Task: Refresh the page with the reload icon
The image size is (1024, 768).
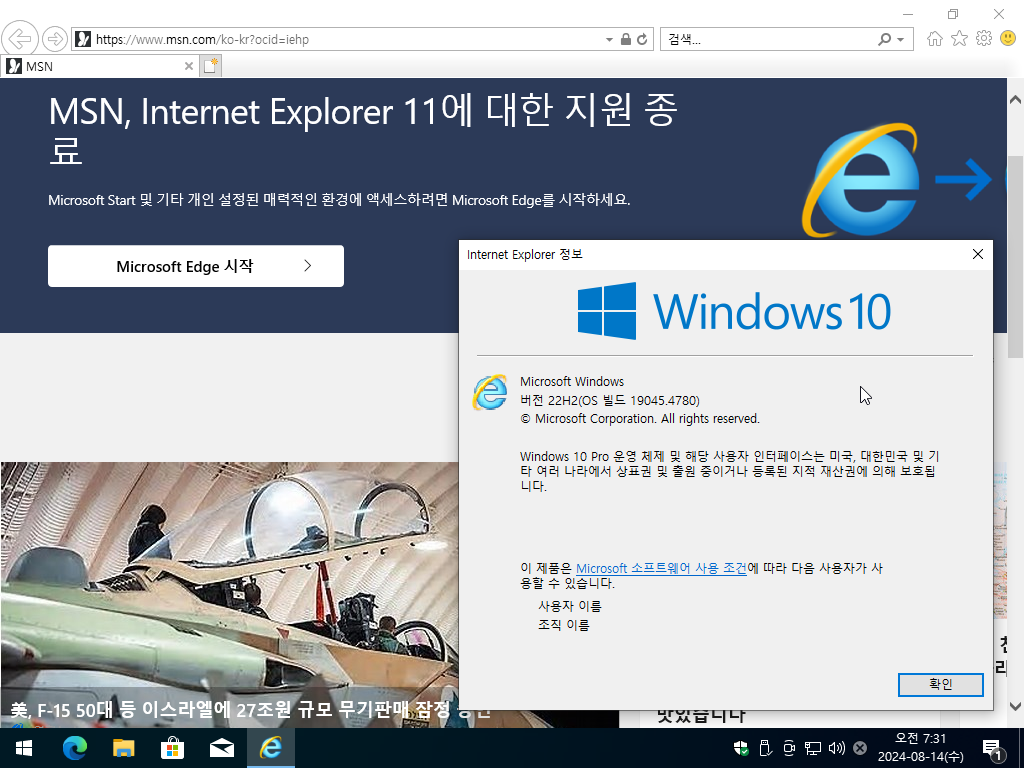Action: pyautogui.click(x=643, y=39)
